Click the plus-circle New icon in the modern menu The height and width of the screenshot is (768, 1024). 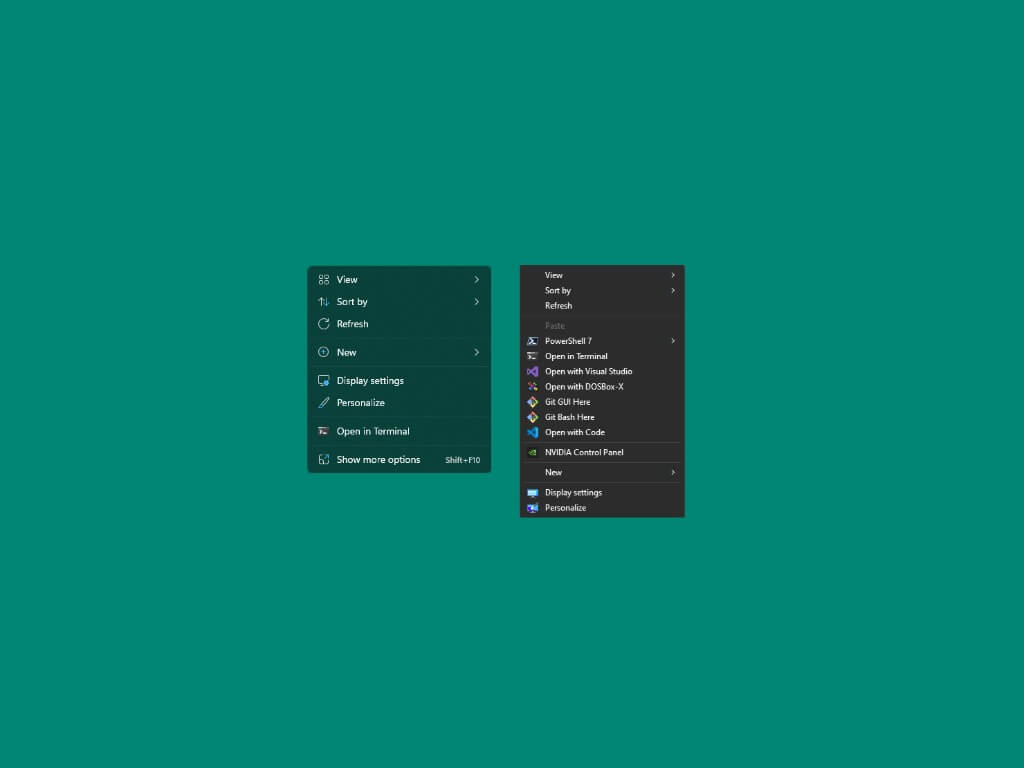click(323, 352)
